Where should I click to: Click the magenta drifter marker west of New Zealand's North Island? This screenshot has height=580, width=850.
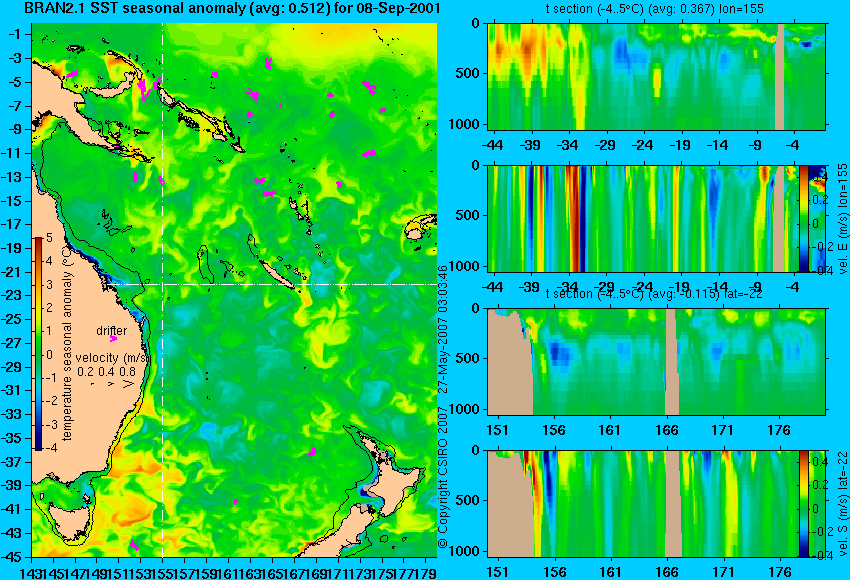pos(312,452)
